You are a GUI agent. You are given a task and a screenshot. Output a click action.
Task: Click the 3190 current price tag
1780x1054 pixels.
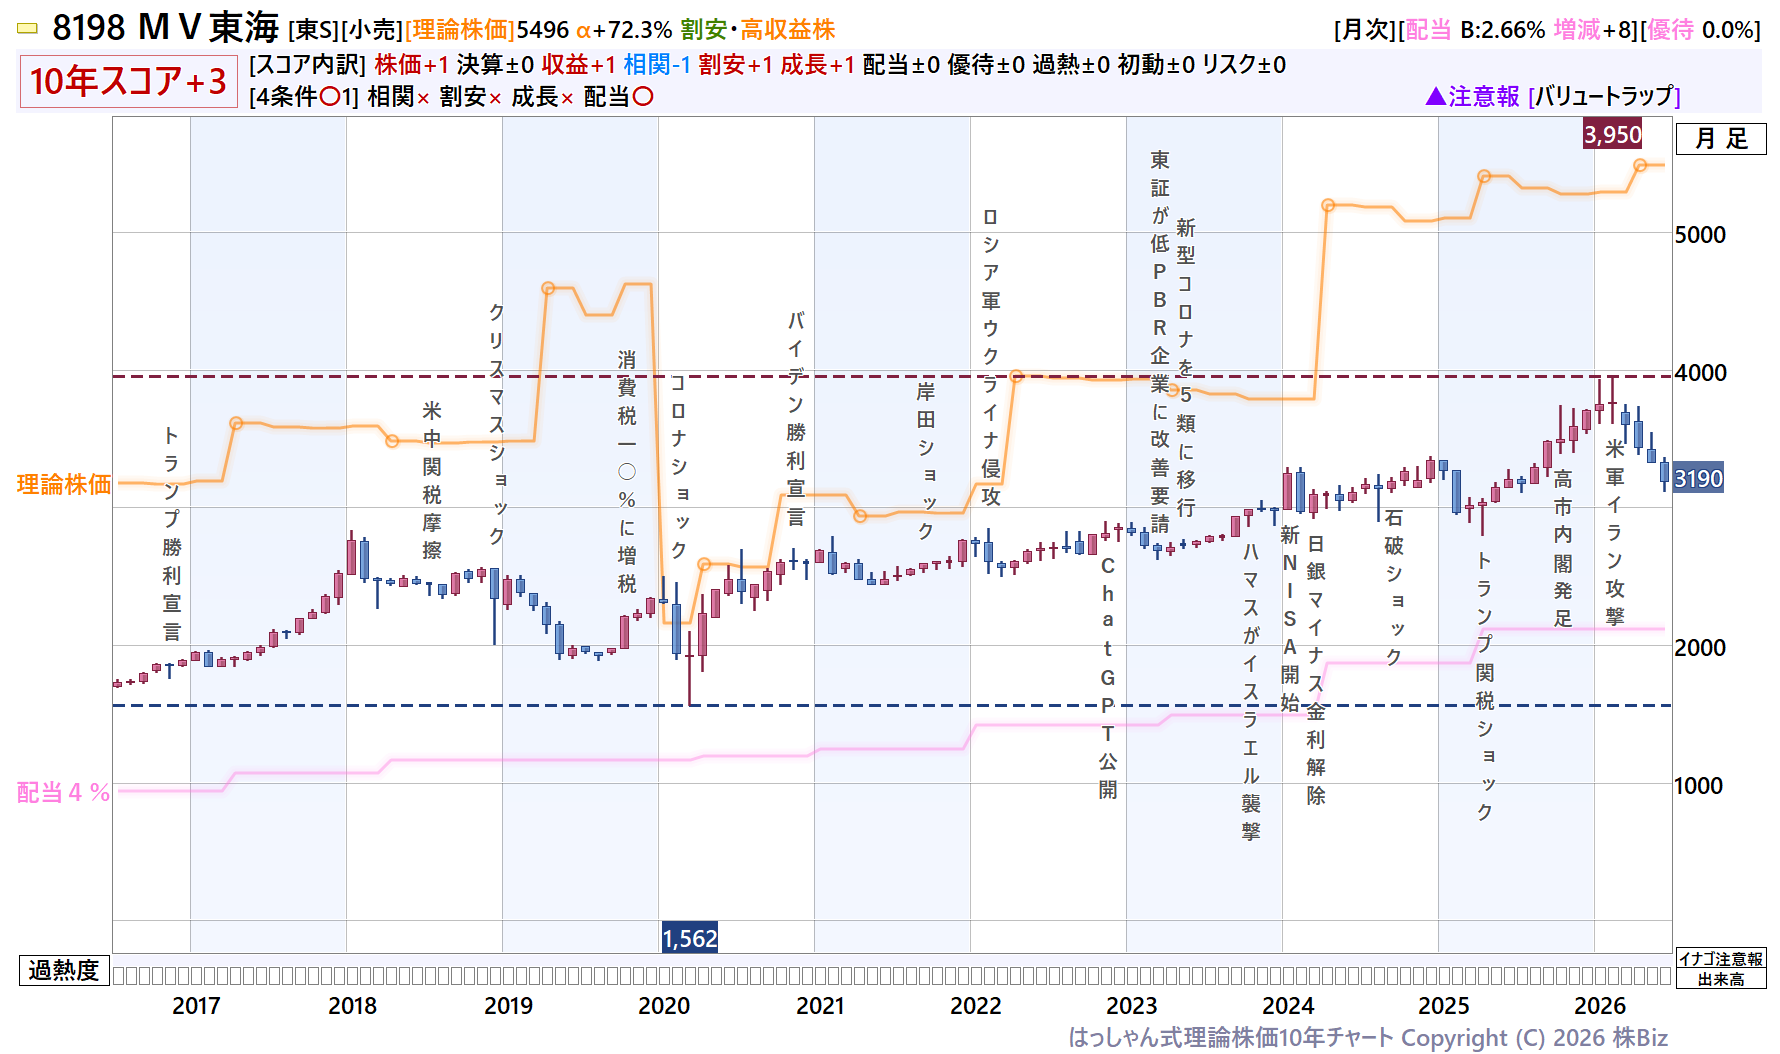point(1698,478)
